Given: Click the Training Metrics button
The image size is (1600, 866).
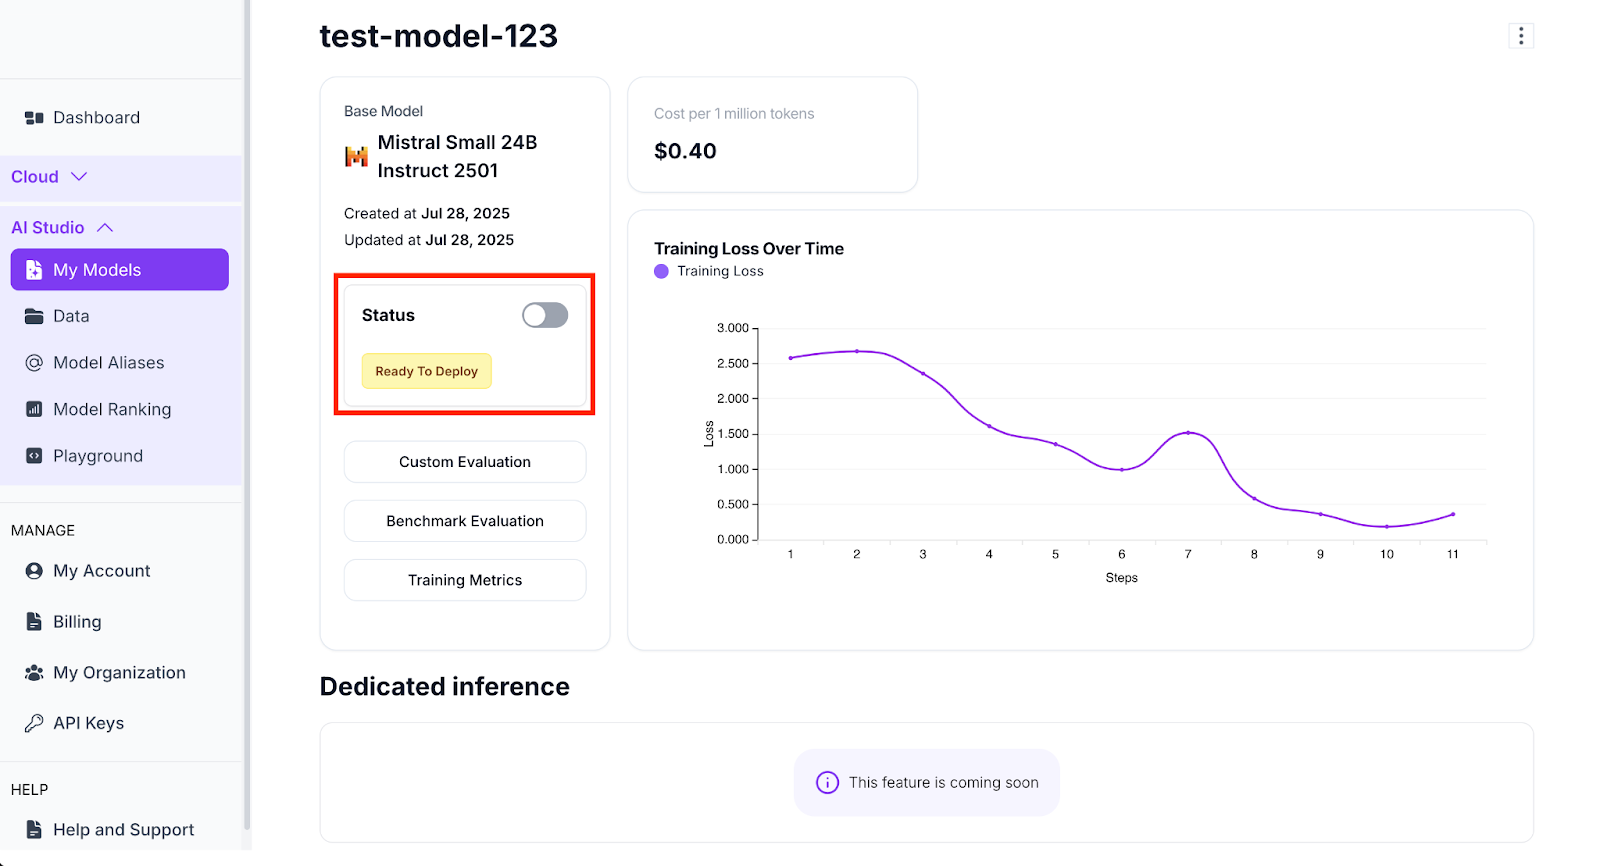Looking at the screenshot, I should [x=465, y=580].
